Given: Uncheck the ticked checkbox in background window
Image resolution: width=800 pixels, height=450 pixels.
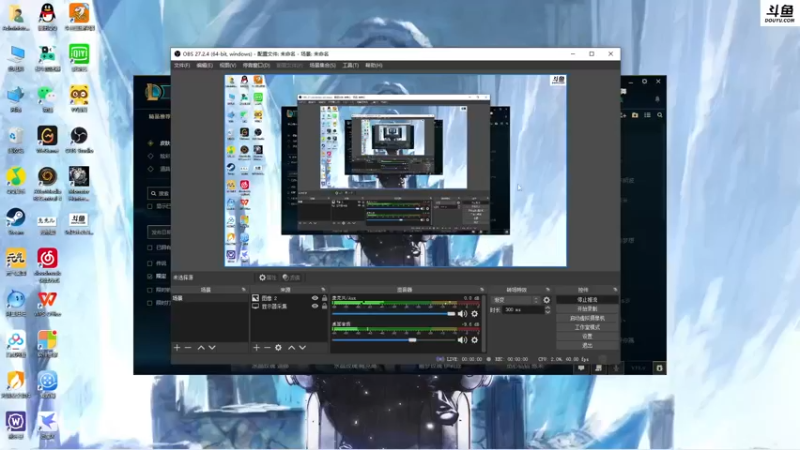Looking at the screenshot, I should (x=150, y=276).
